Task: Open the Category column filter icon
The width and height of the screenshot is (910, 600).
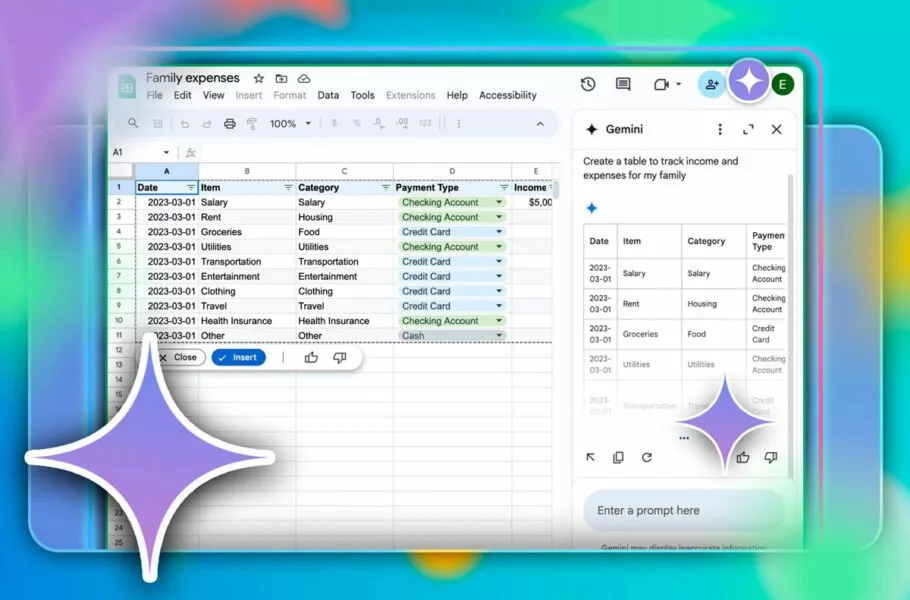Action: 385,187
